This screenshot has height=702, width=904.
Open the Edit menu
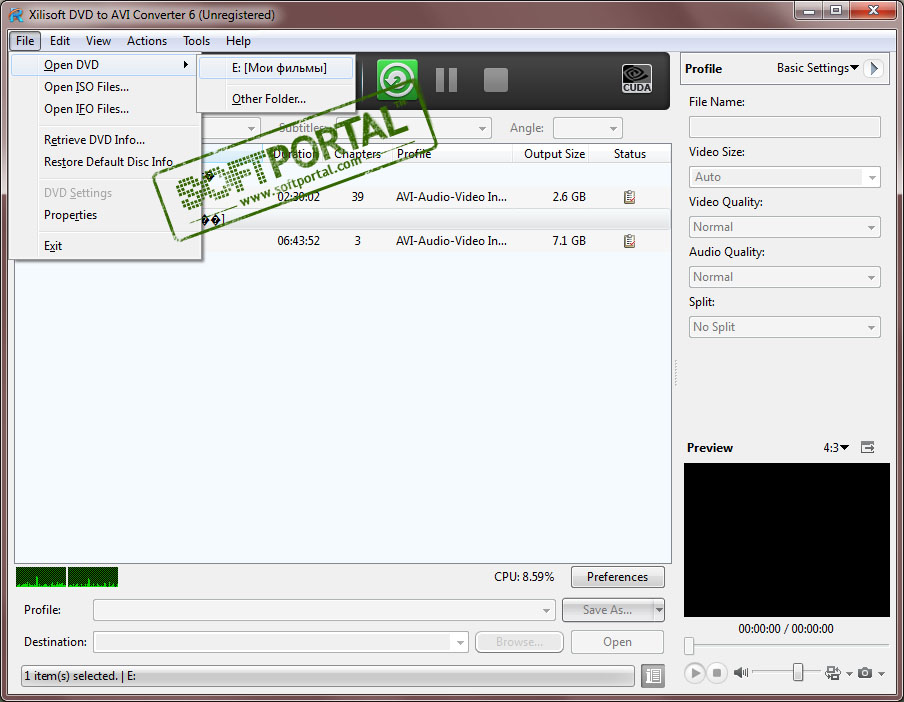(59, 41)
